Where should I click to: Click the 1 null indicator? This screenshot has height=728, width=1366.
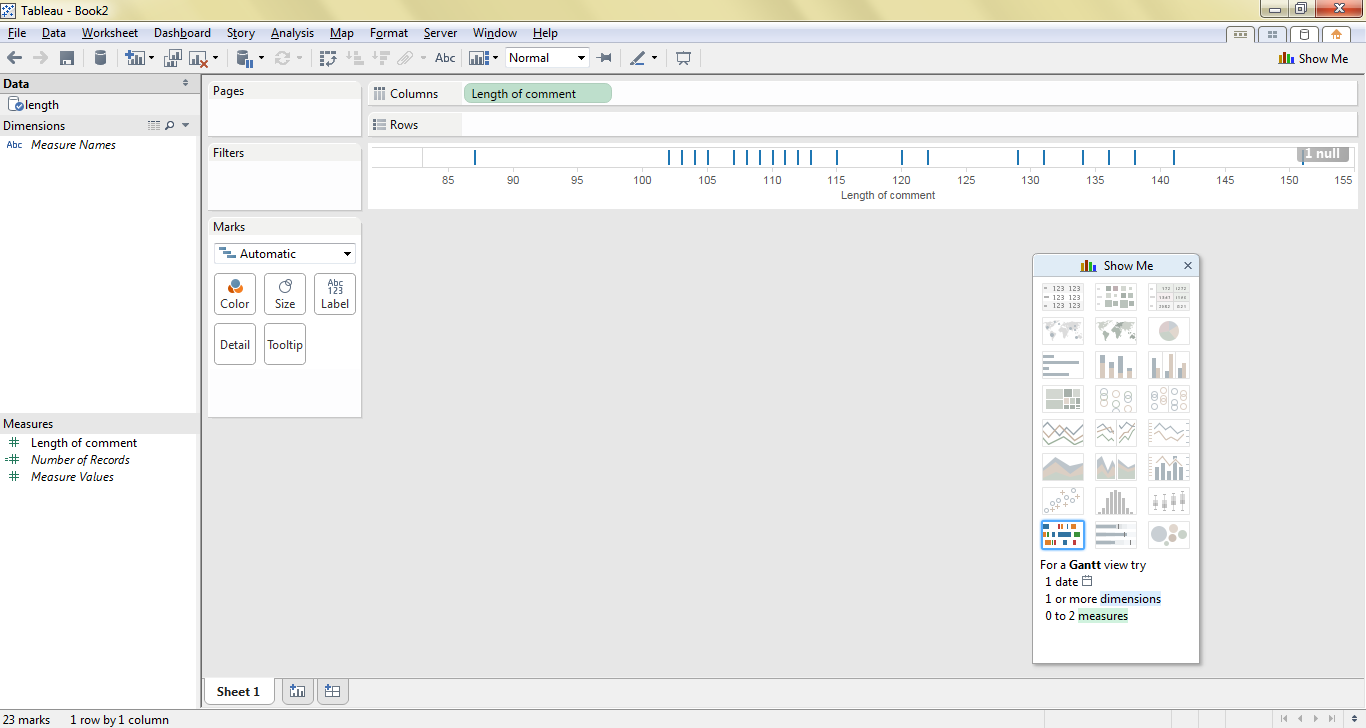tap(1325, 154)
